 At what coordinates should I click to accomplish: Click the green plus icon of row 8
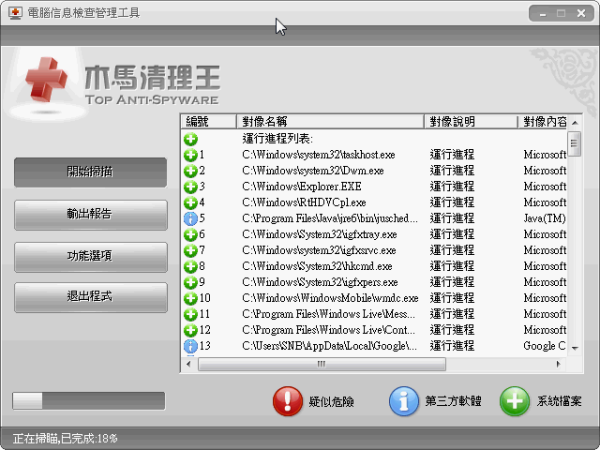point(191,266)
